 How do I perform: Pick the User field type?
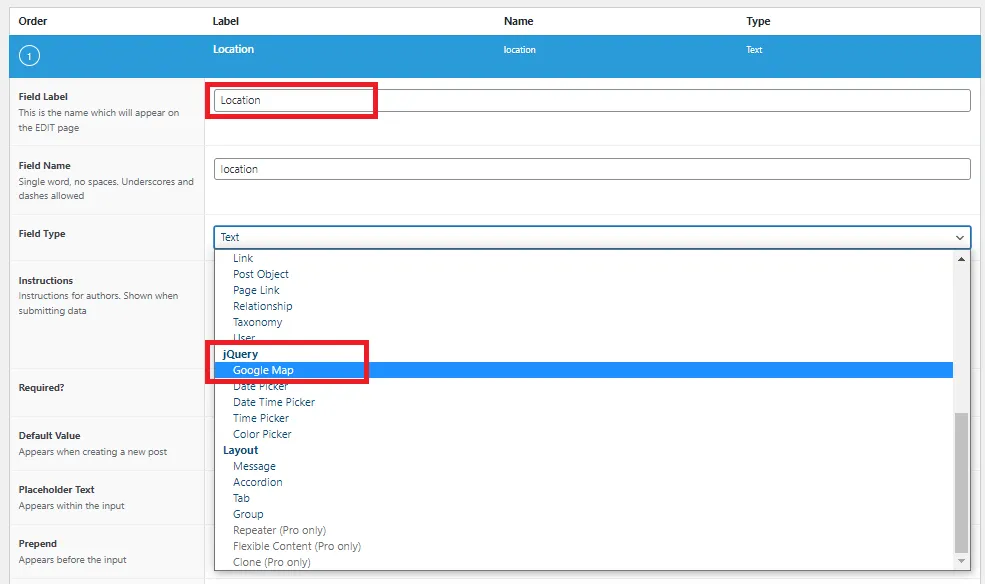(x=243, y=338)
